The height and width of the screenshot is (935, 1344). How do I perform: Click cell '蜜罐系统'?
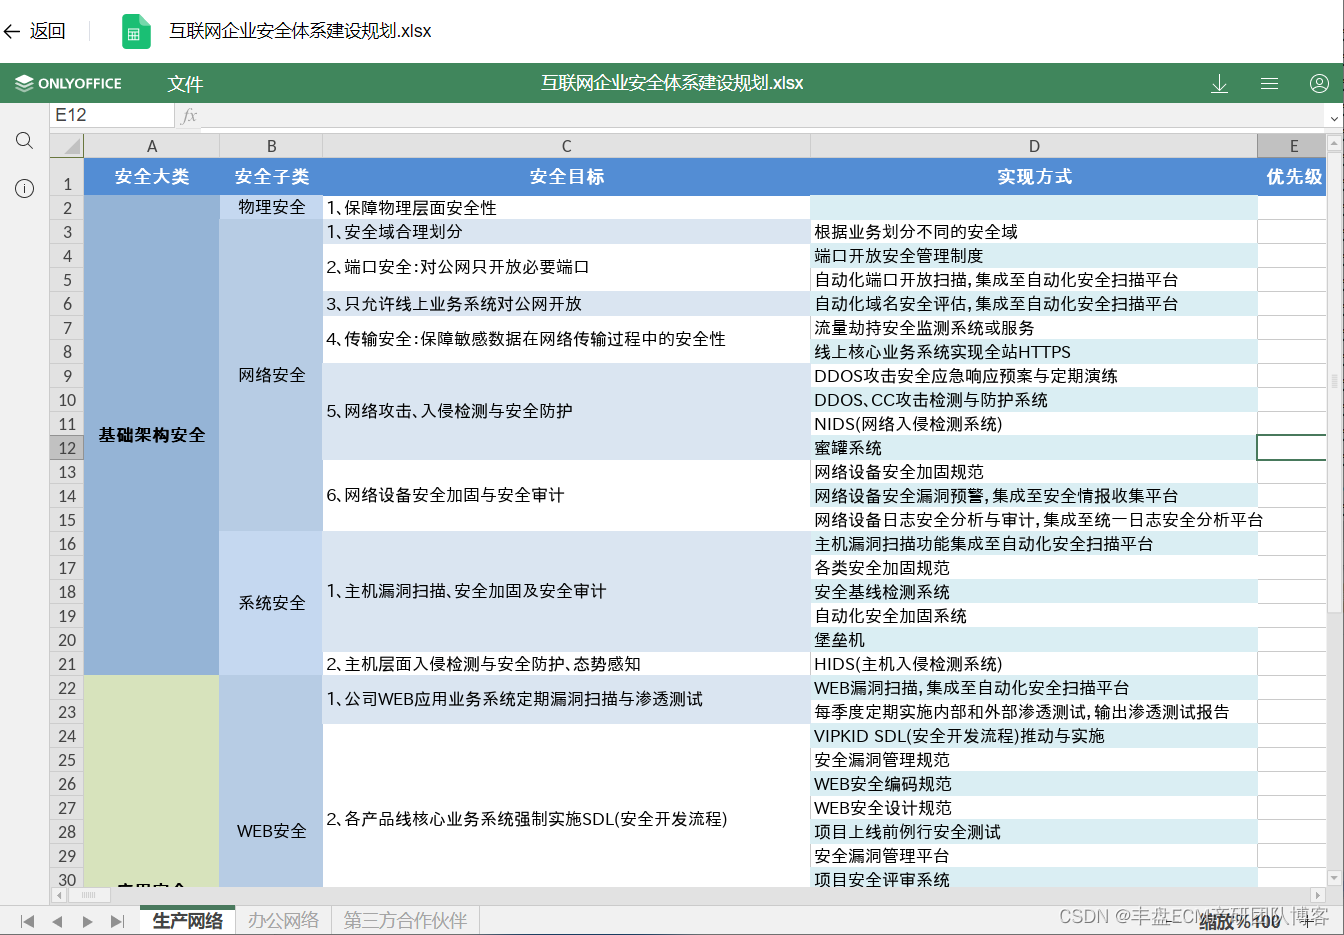[1034, 448]
